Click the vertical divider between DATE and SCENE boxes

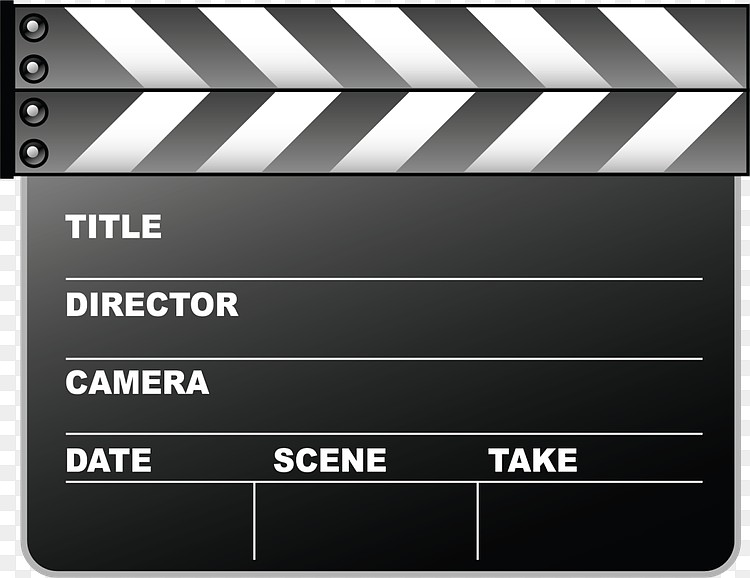[254, 521]
